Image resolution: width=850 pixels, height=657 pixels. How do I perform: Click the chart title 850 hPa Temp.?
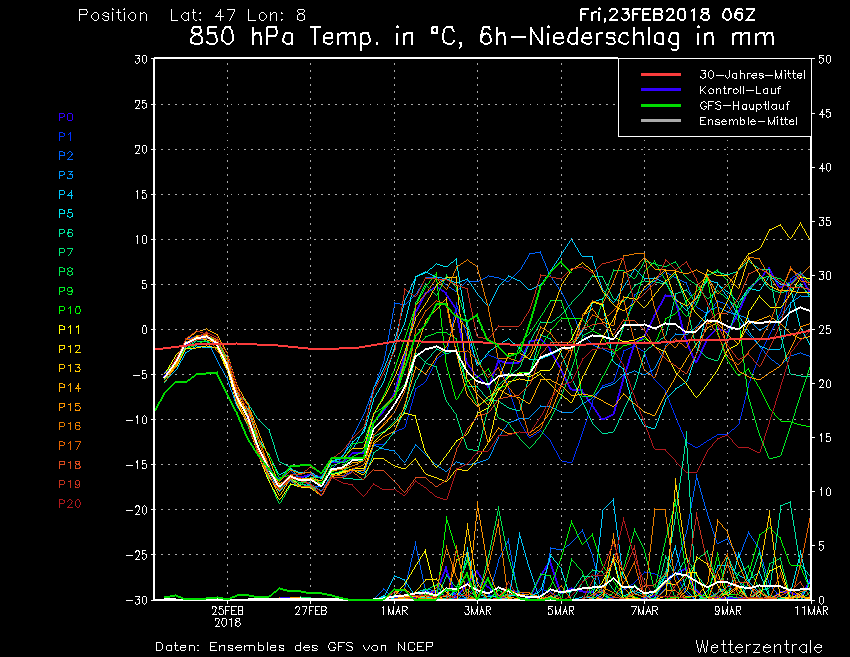[x=481, y=37]
